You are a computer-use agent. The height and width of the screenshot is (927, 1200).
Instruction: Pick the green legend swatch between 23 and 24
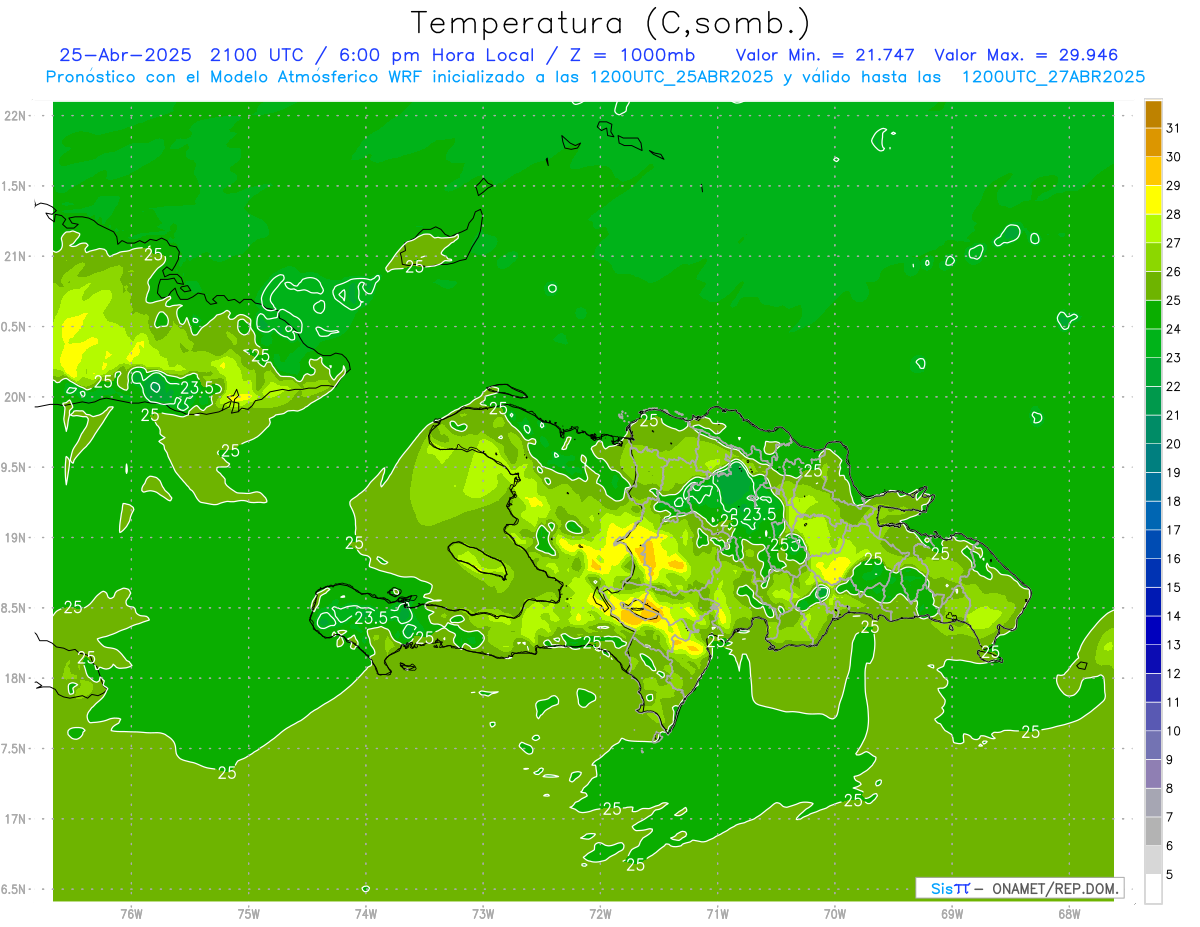coord(1153,344)
